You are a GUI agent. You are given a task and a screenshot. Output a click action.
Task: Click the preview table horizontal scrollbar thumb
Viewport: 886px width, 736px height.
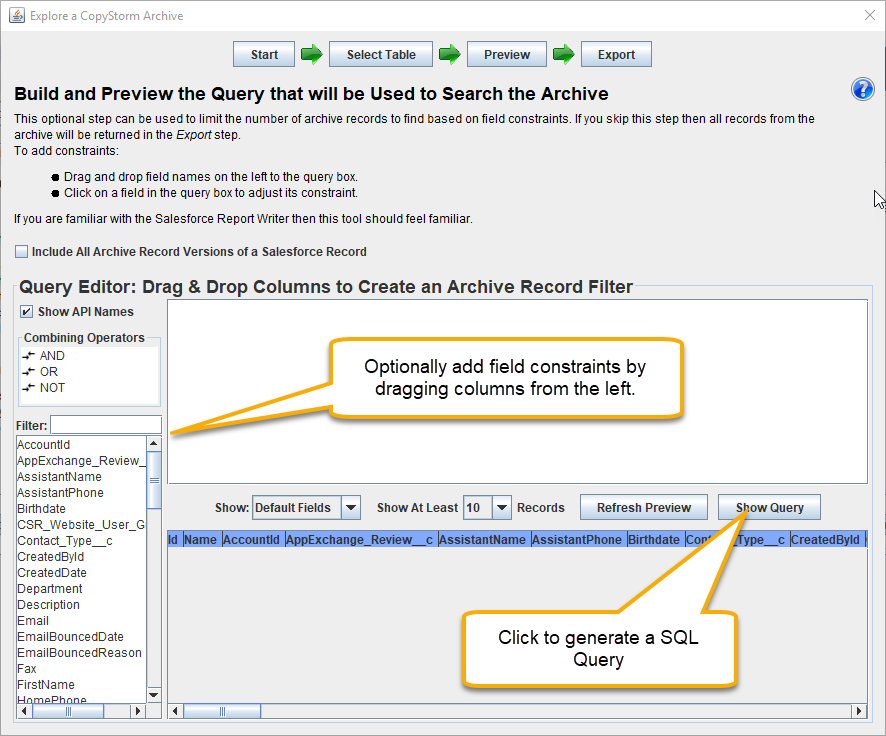tap(222, 711)
